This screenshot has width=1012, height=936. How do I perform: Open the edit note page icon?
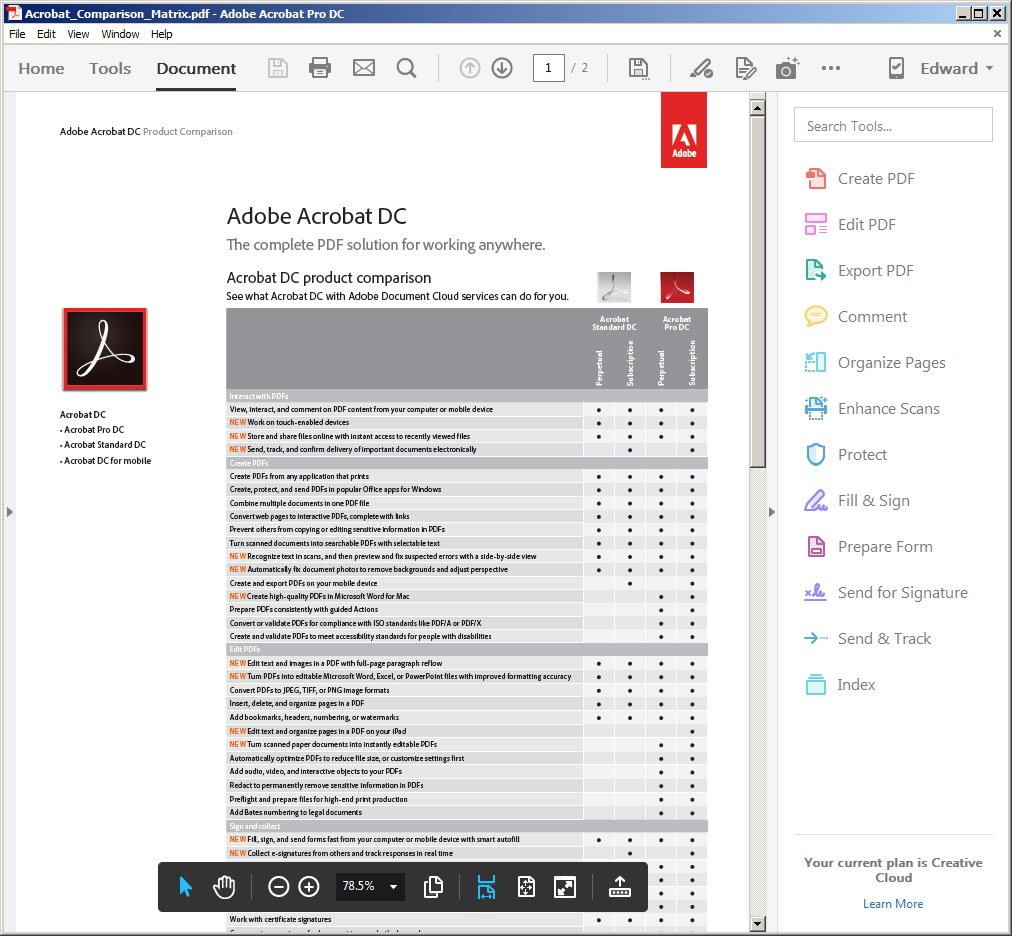tap(745, 68)
